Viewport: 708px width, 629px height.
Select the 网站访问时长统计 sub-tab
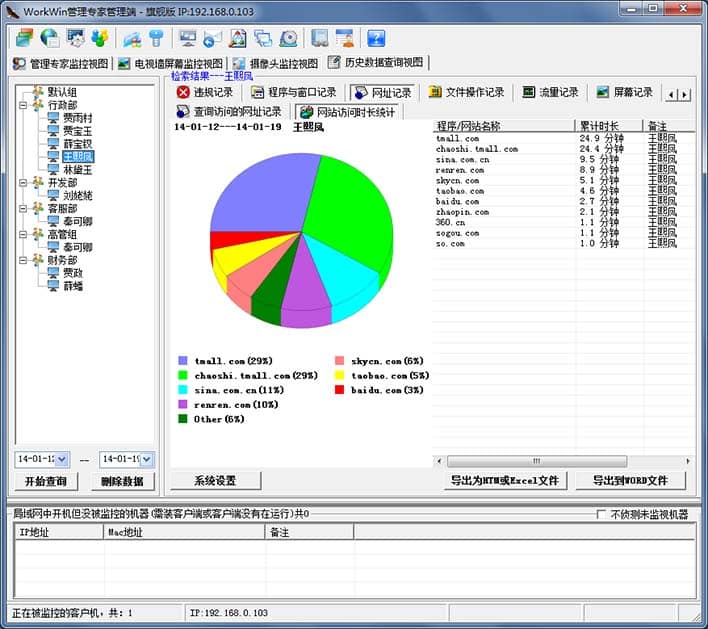(x=348, y=112)
